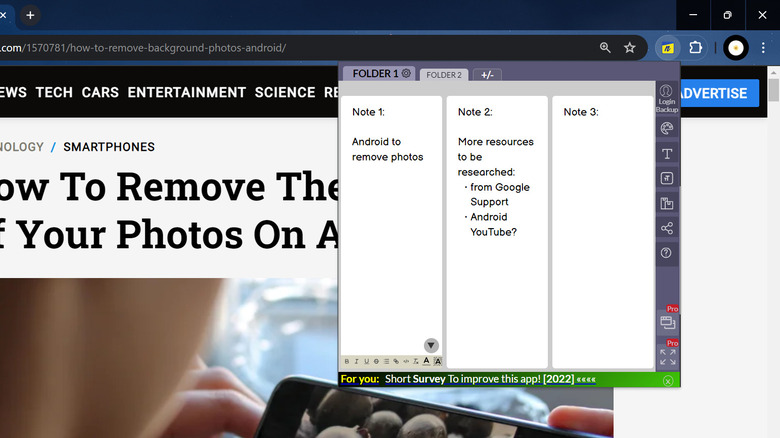Open Folder 1 settings gear

[406, 74]
